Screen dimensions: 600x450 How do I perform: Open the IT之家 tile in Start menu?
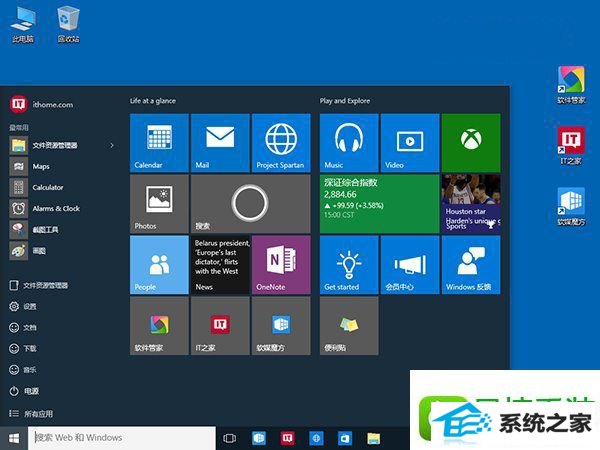pos(220,326)
